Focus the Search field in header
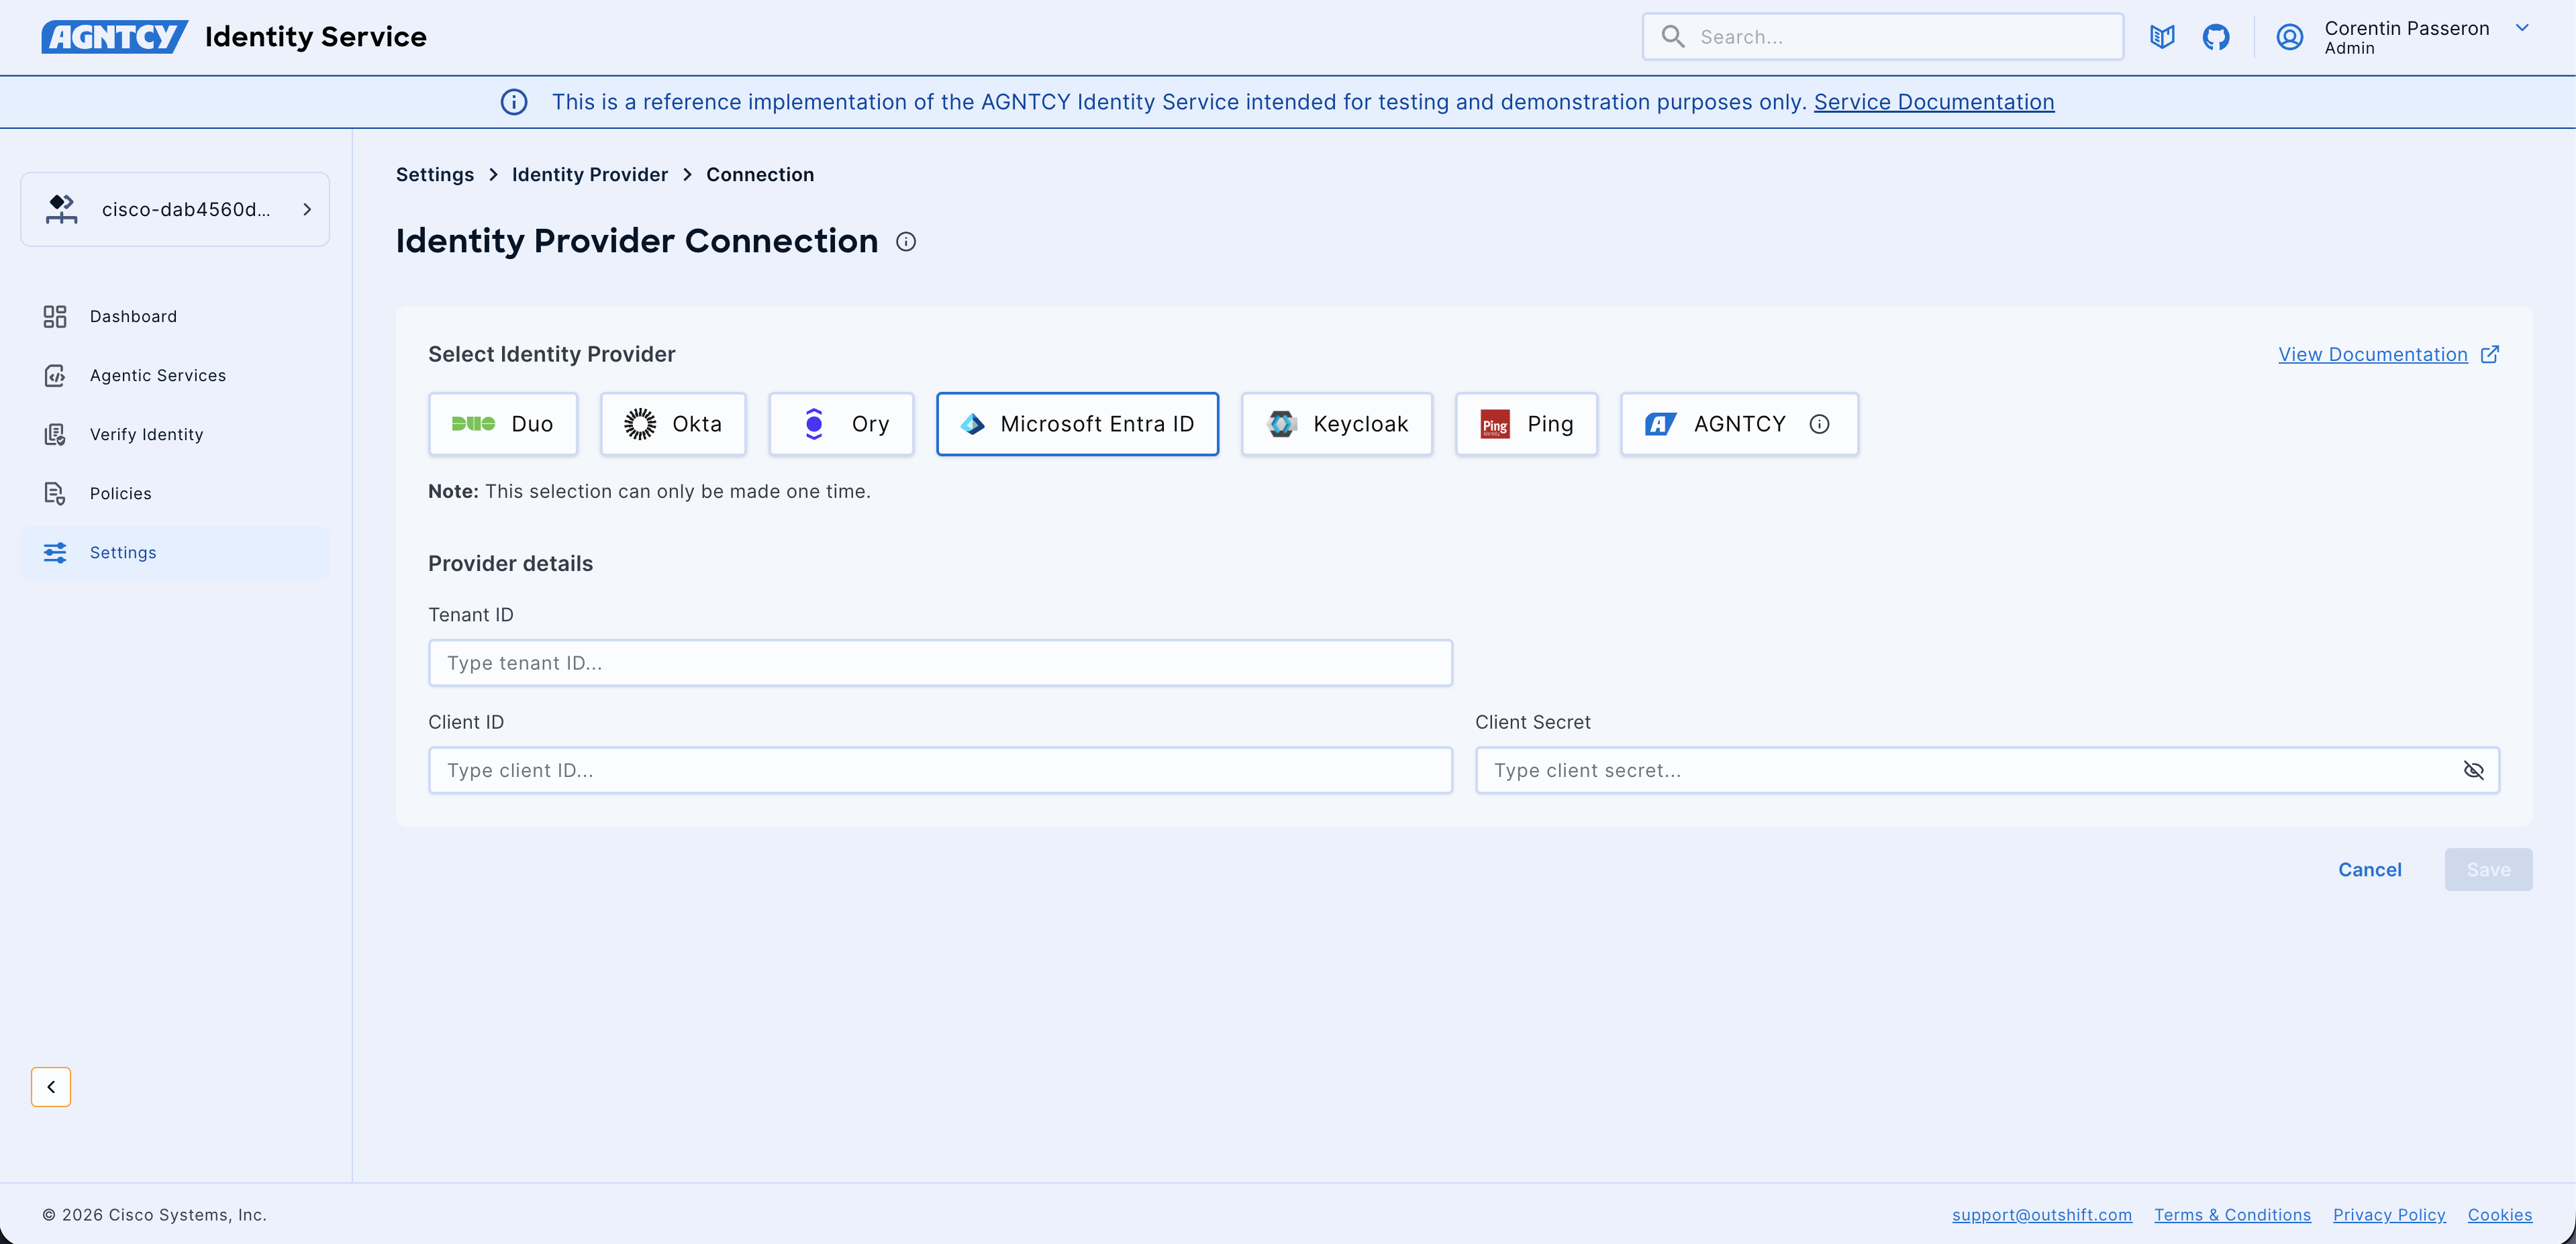The image size is (2576, 1244). click(1883, 37)
